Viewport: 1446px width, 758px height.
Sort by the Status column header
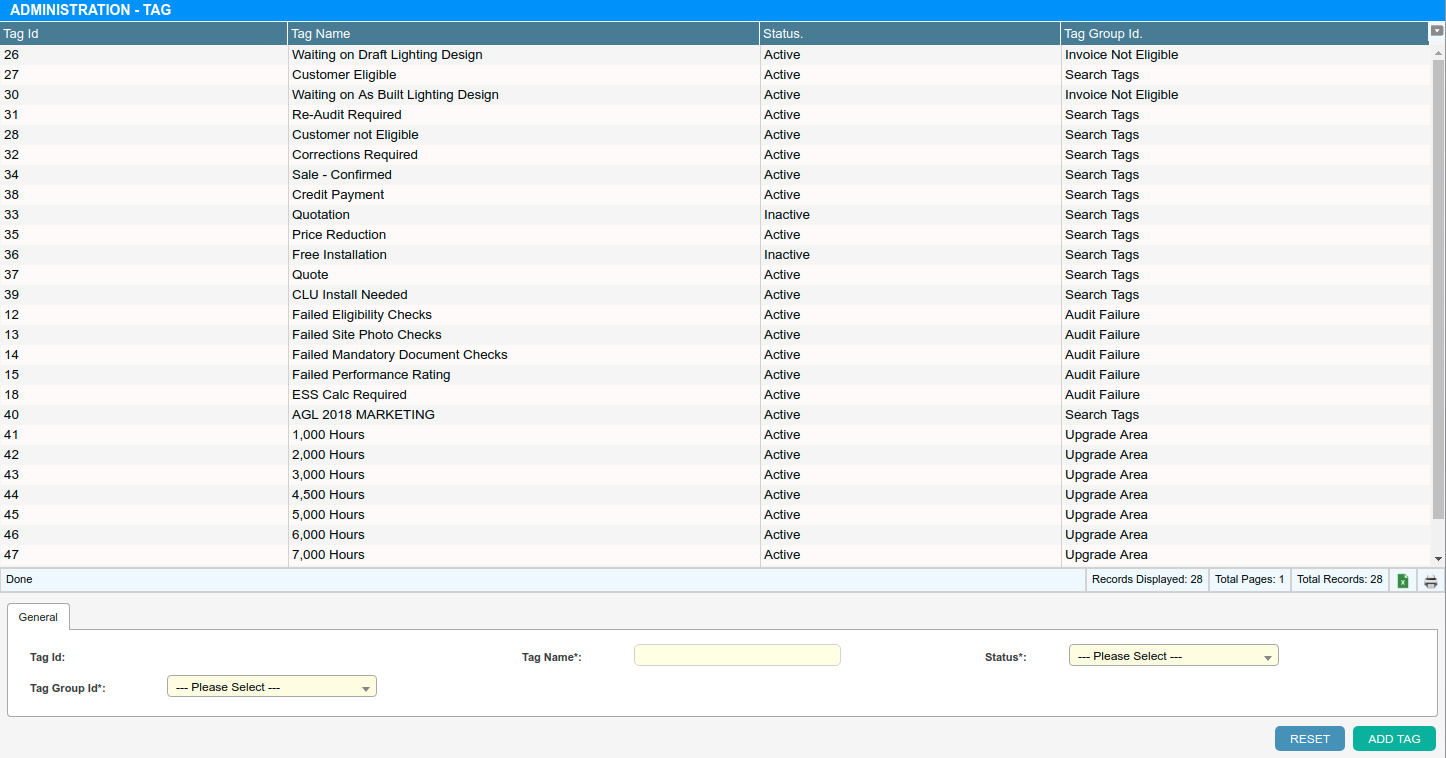[909, 34]
